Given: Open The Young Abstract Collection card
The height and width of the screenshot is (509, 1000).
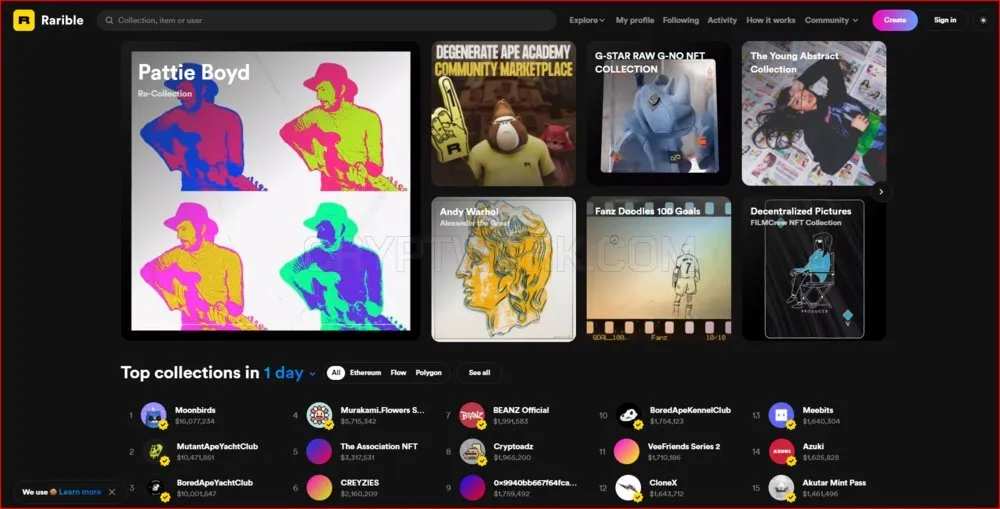Looking at the screenshot, I should click(814, 114).
